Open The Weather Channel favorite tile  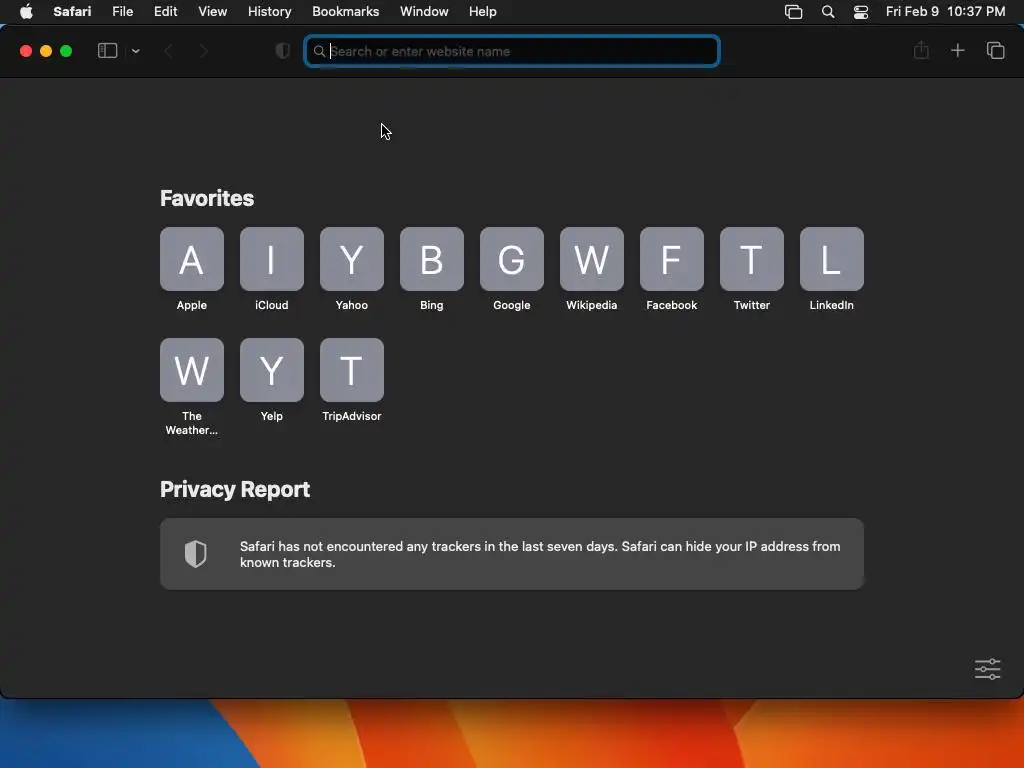click(x=191, y=370)
